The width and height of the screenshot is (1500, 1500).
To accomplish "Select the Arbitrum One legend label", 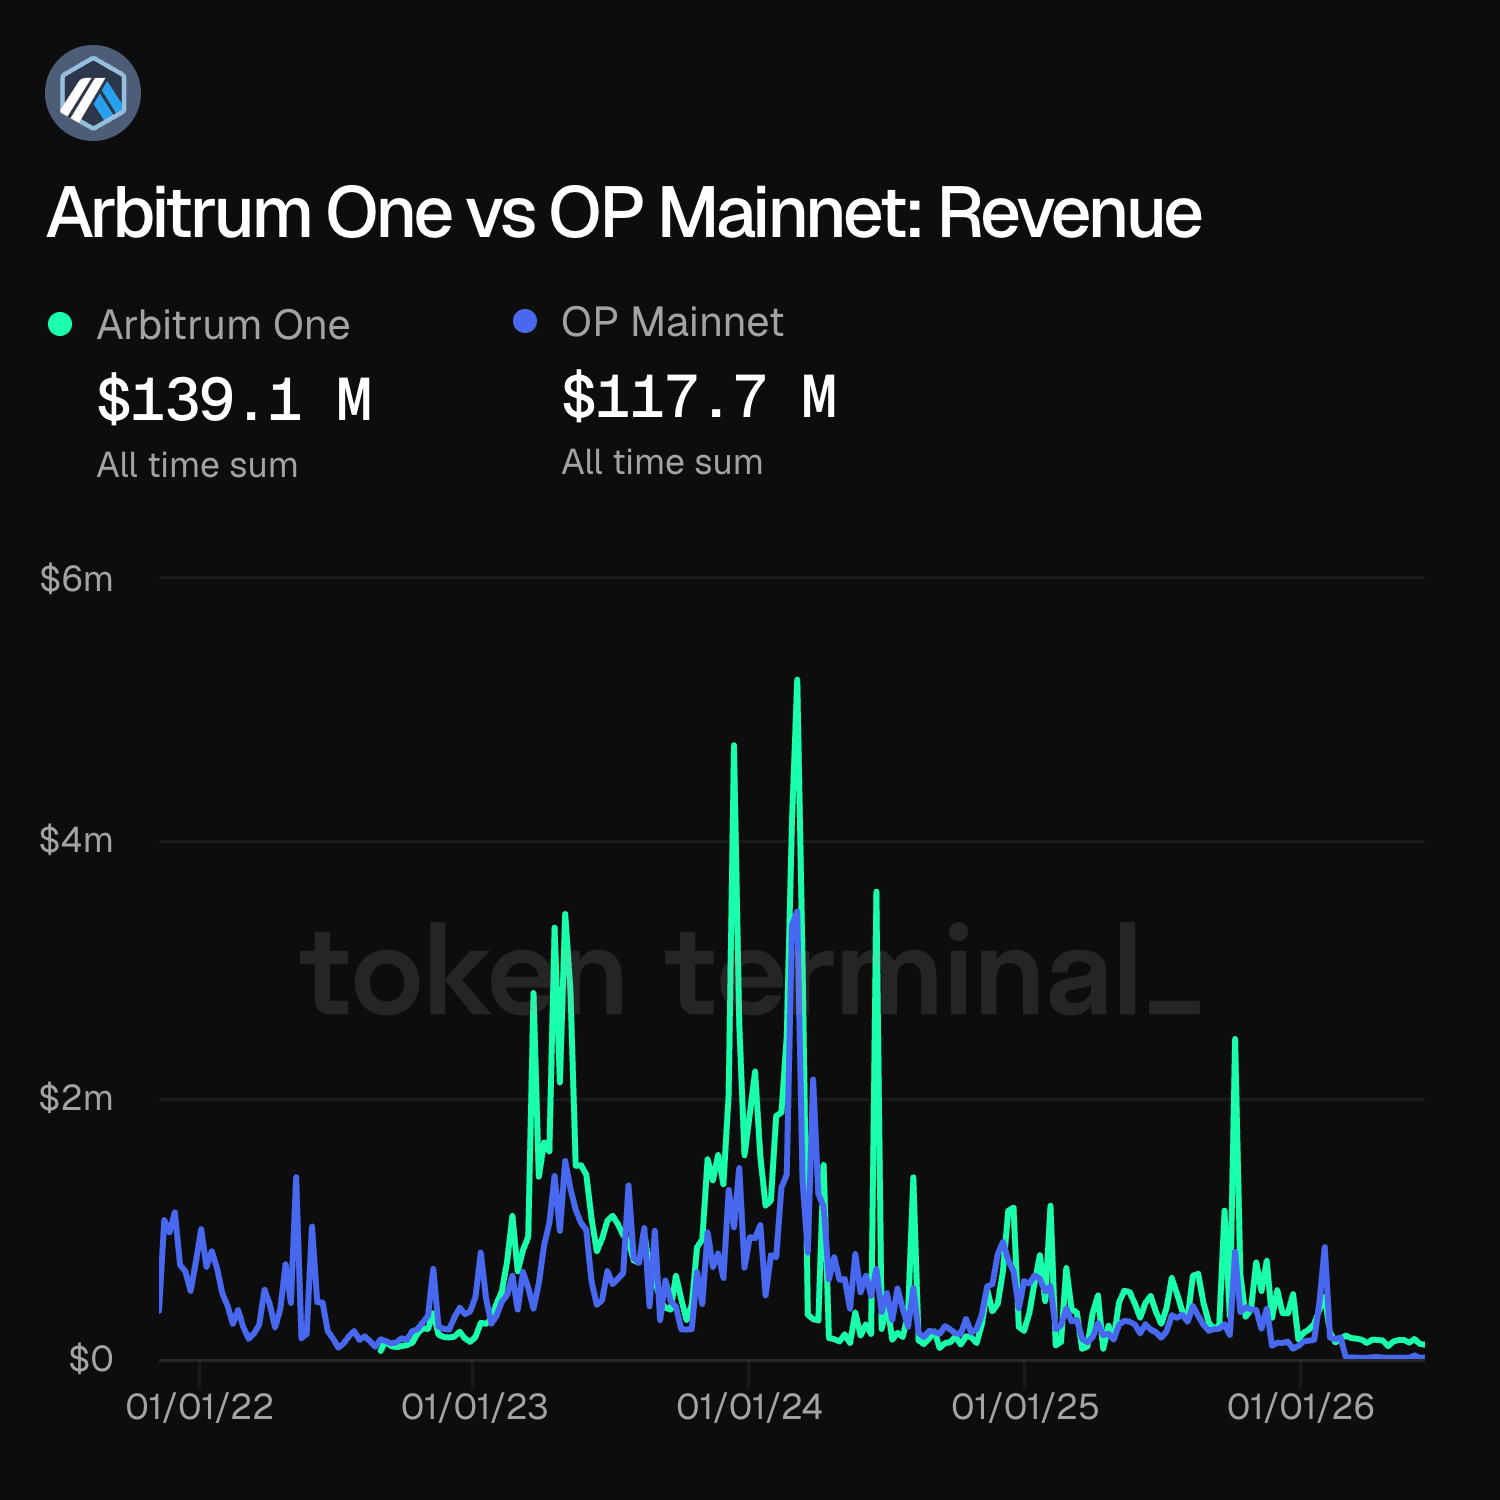I will 223,325.
